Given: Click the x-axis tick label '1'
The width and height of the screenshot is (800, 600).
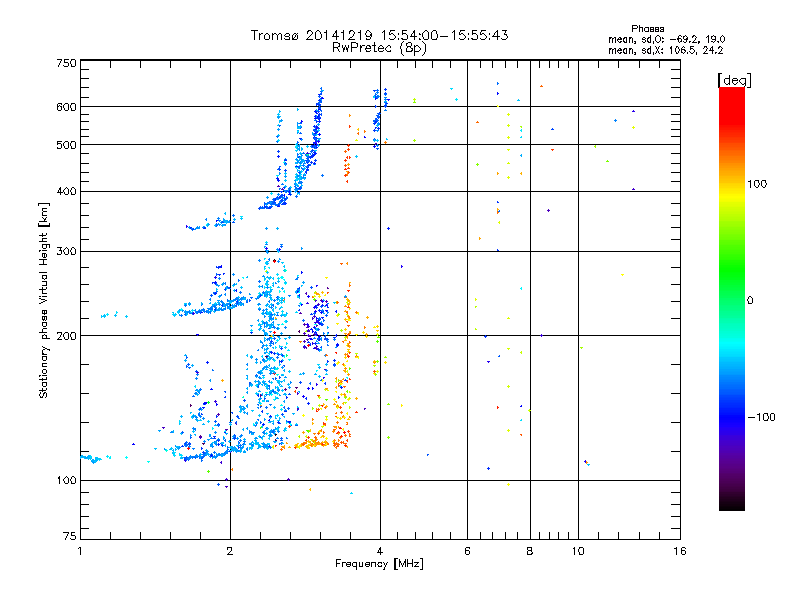Looking at the screenshot, I should coord(80,551).
